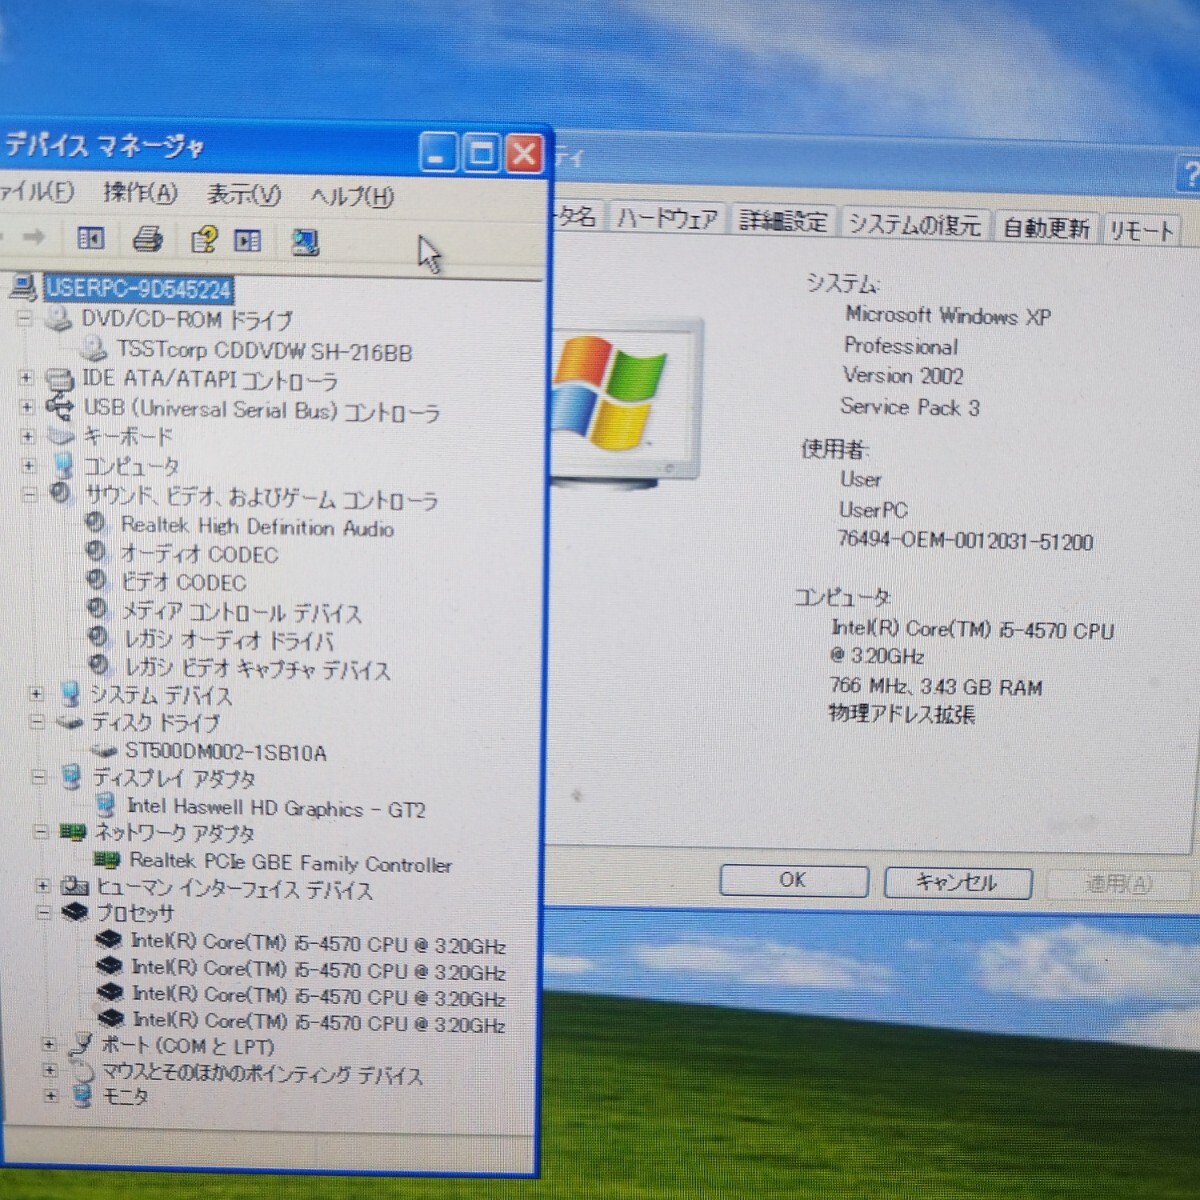
Task: Click the ディスク ドライブ category icon
Action: (x=69, y=722)
